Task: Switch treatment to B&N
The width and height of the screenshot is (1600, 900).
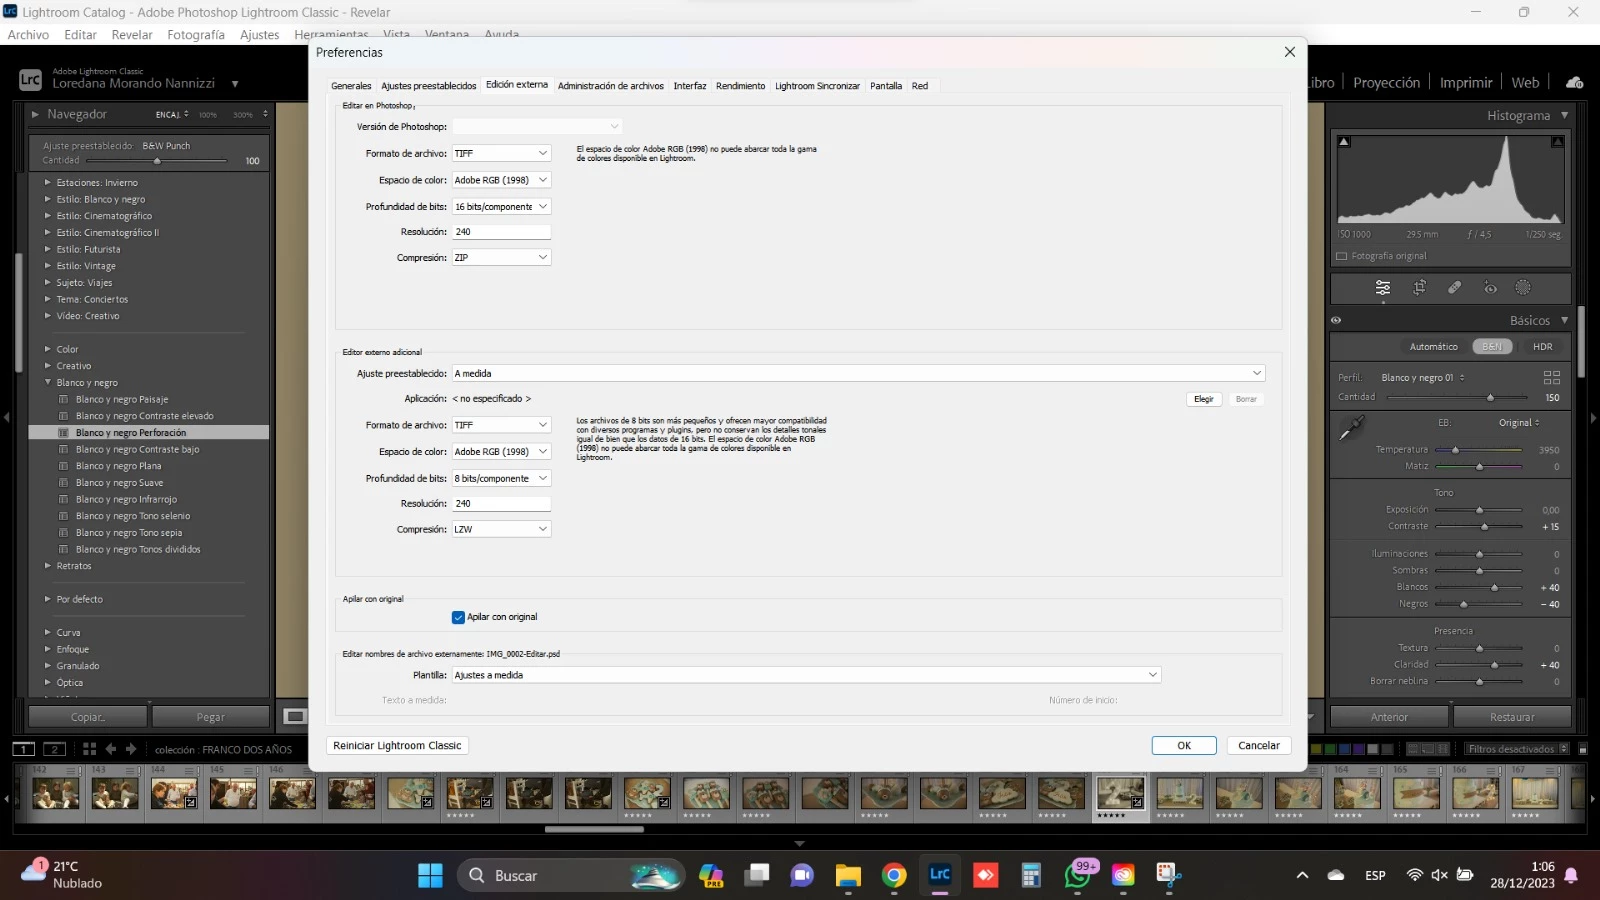Action: pyautogui.click(x=1492, y=347)
